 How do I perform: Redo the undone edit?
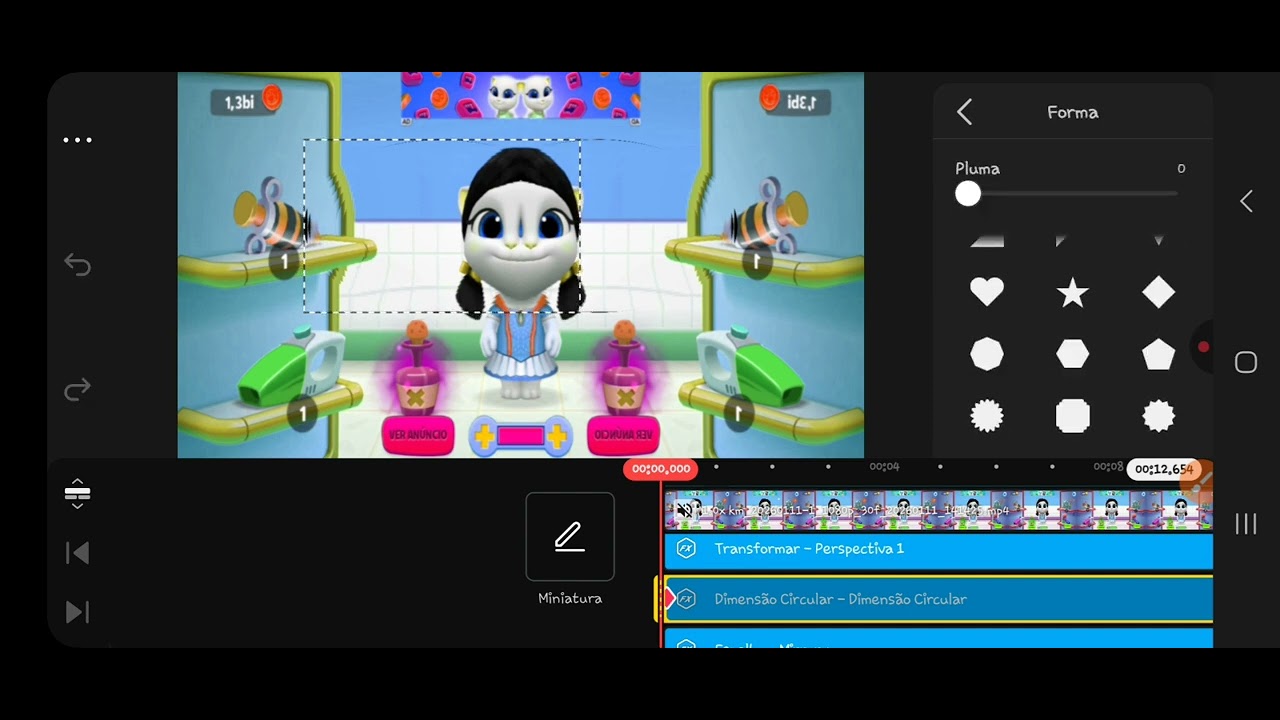[x=77, y=389]
